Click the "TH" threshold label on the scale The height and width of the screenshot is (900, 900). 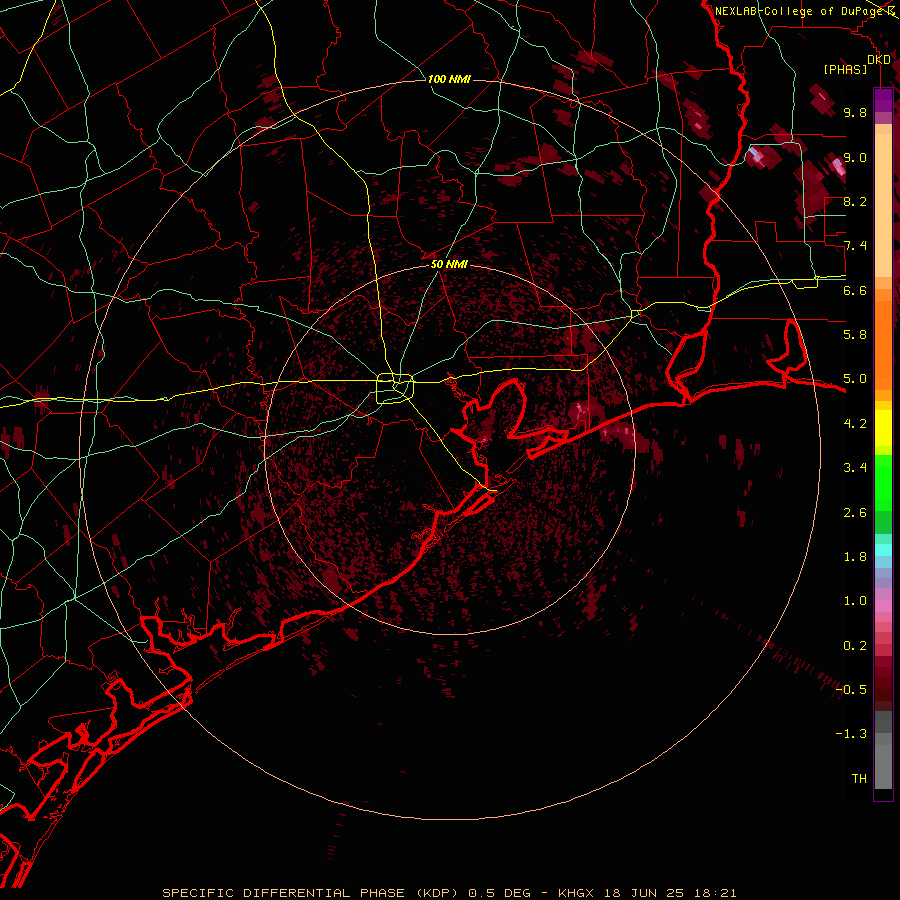(x=859, y=778)
